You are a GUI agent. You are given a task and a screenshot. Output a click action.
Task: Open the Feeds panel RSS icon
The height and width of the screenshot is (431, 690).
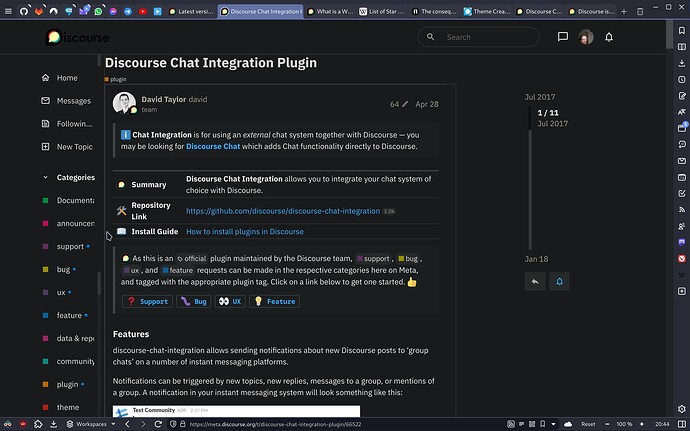click(682, 210)
